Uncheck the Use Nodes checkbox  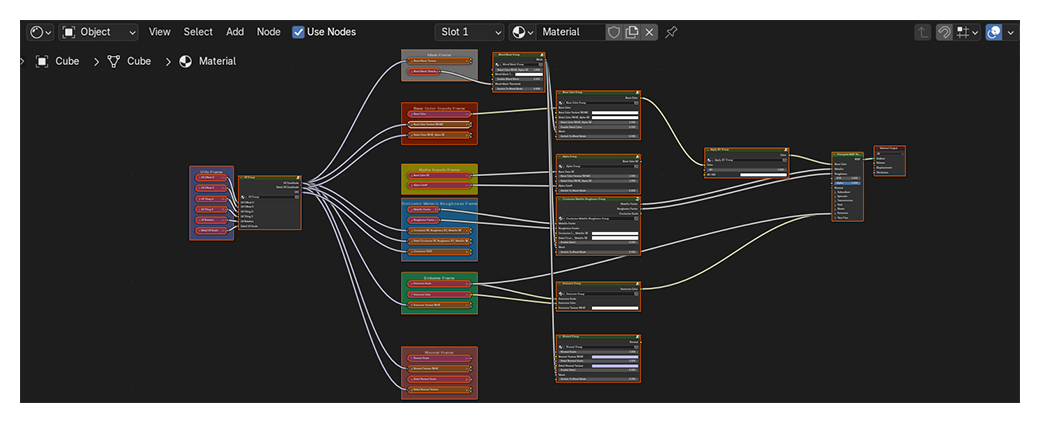[x=299, y=32]
